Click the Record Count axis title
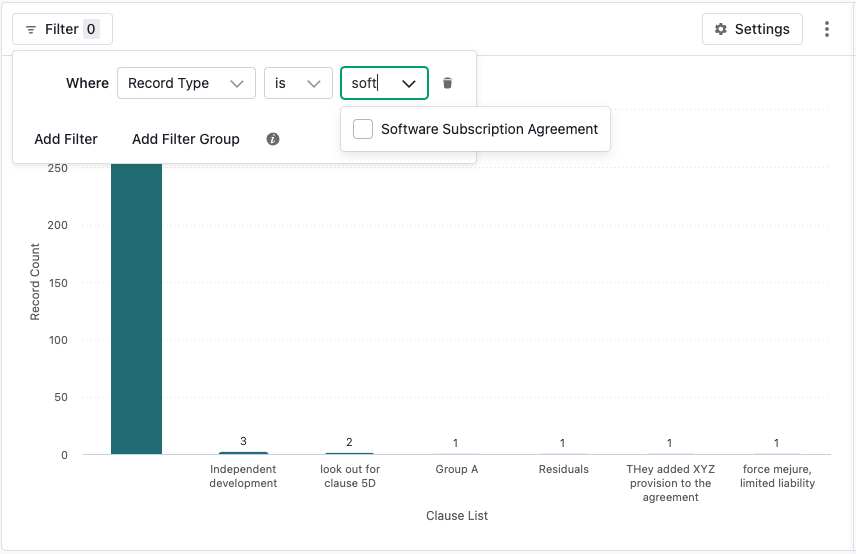The width and height of the screenshot is (856, 554). point(35,282)
